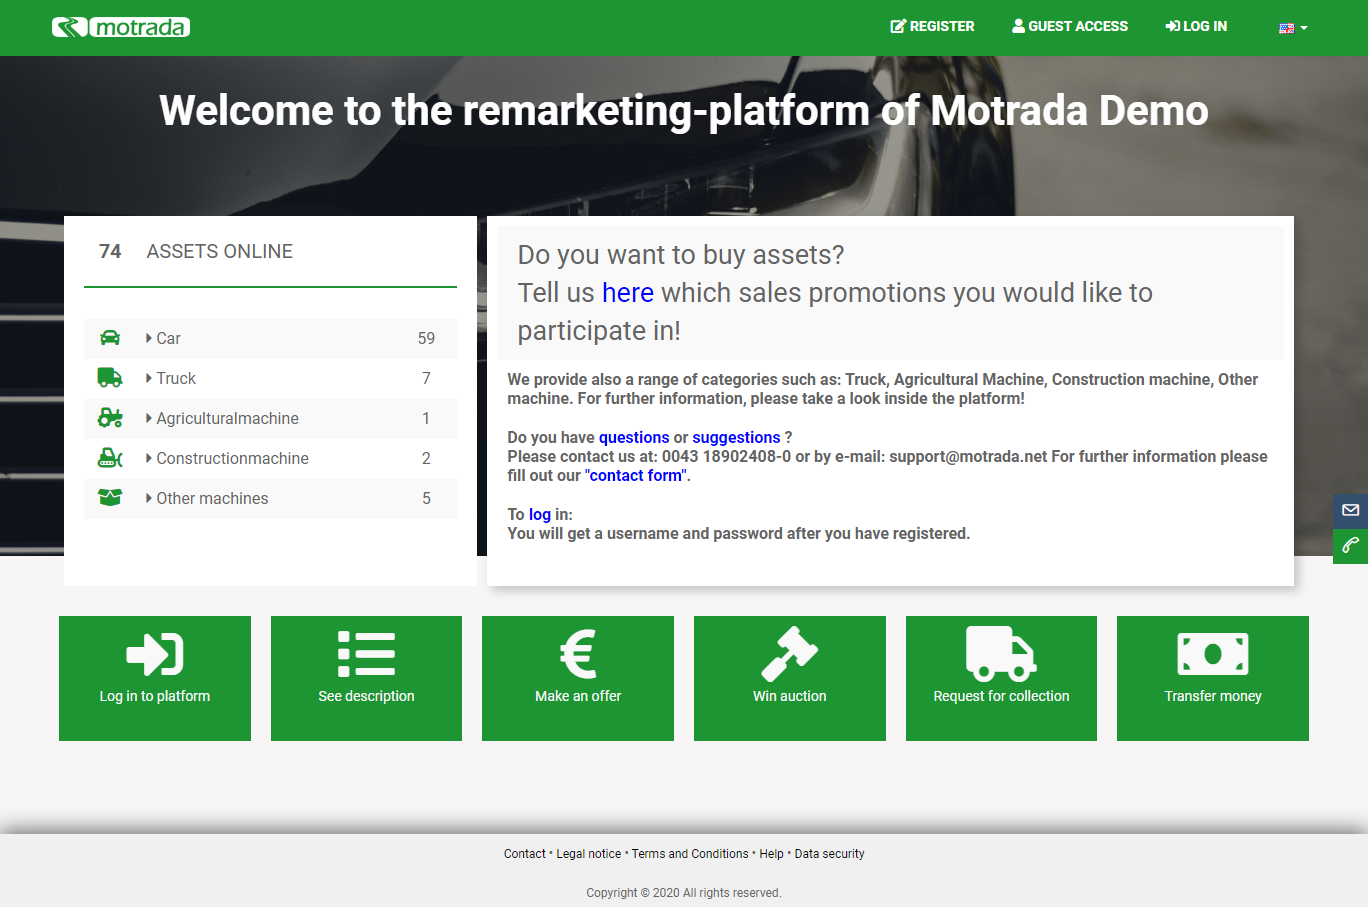
Task: Open the GUEST ACCESS menu item
Action: pos(1070,26)
